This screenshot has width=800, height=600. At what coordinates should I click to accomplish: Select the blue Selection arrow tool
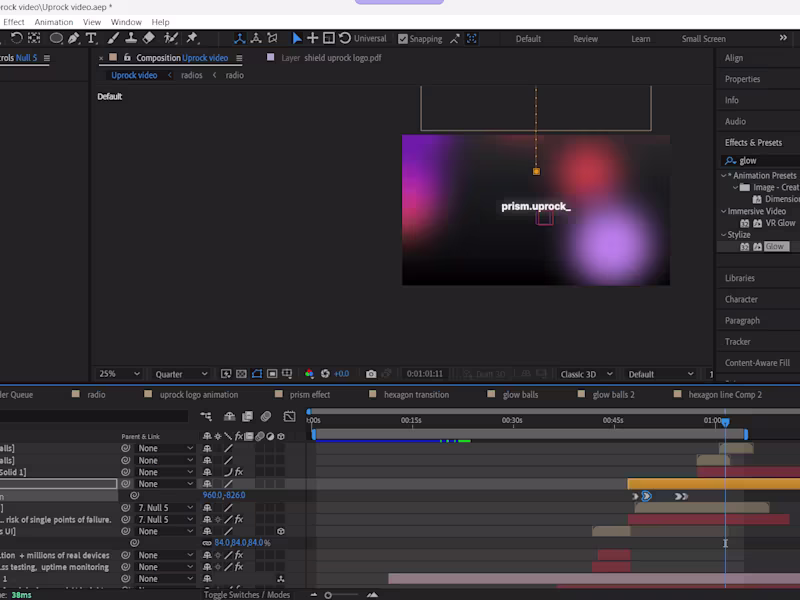coord(296,38)
